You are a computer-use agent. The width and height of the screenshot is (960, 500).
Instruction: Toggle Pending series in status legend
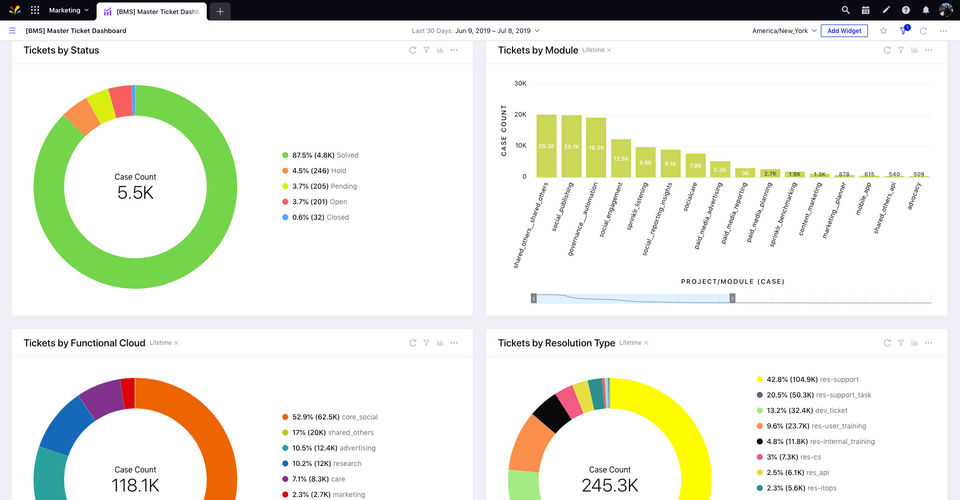[320, 186]
